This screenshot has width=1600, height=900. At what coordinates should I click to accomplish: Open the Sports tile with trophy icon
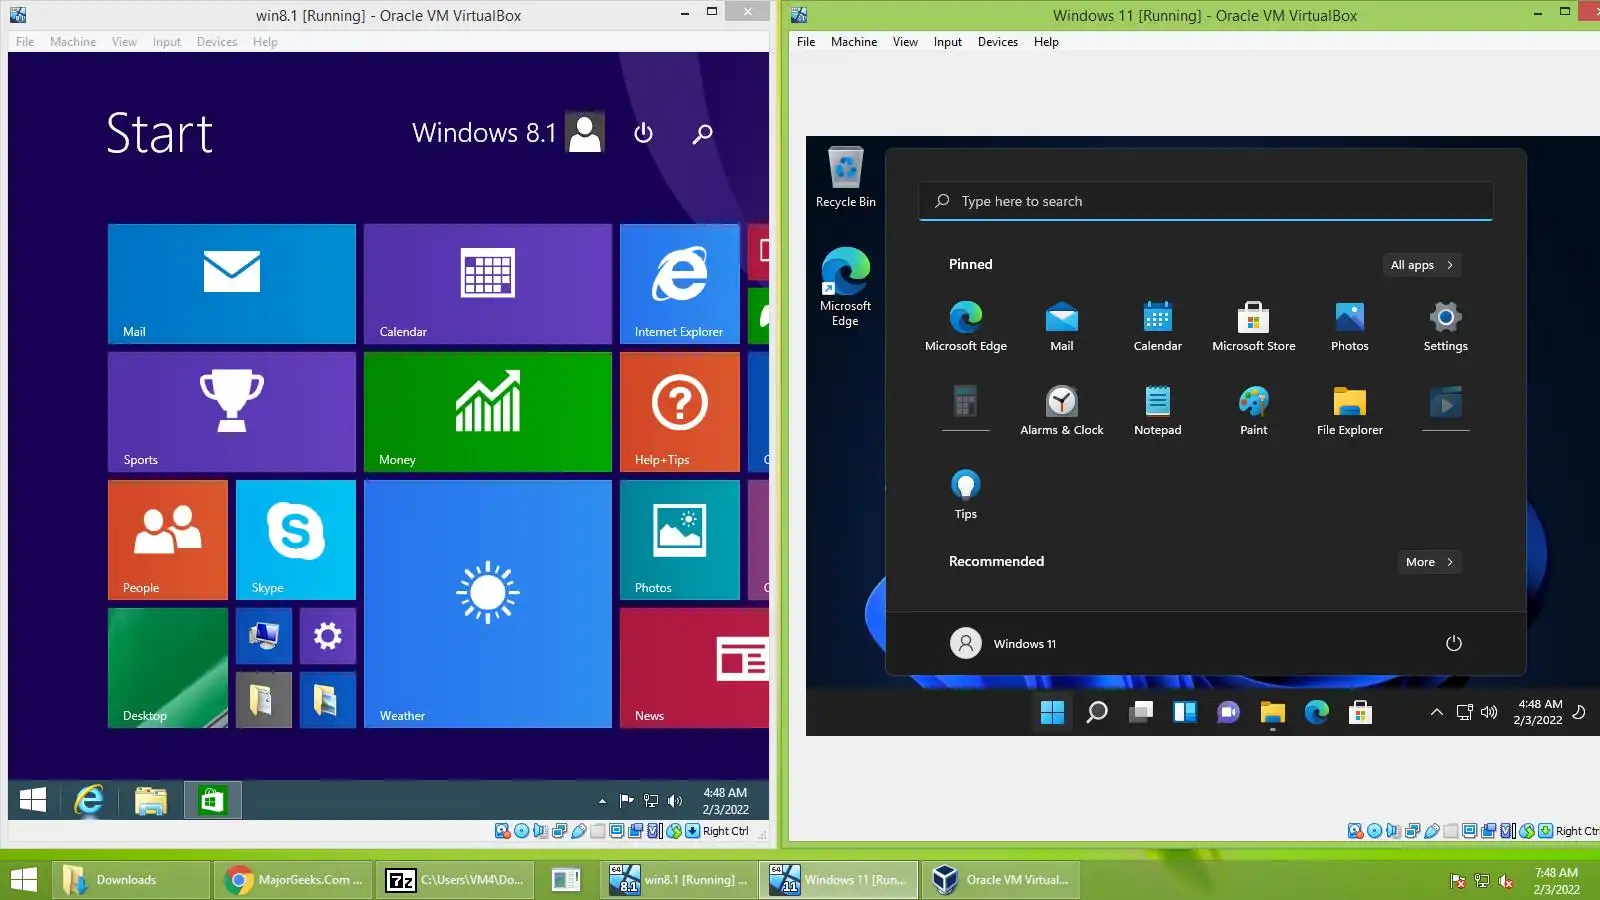pyautogui.click(x=232, y=412)
